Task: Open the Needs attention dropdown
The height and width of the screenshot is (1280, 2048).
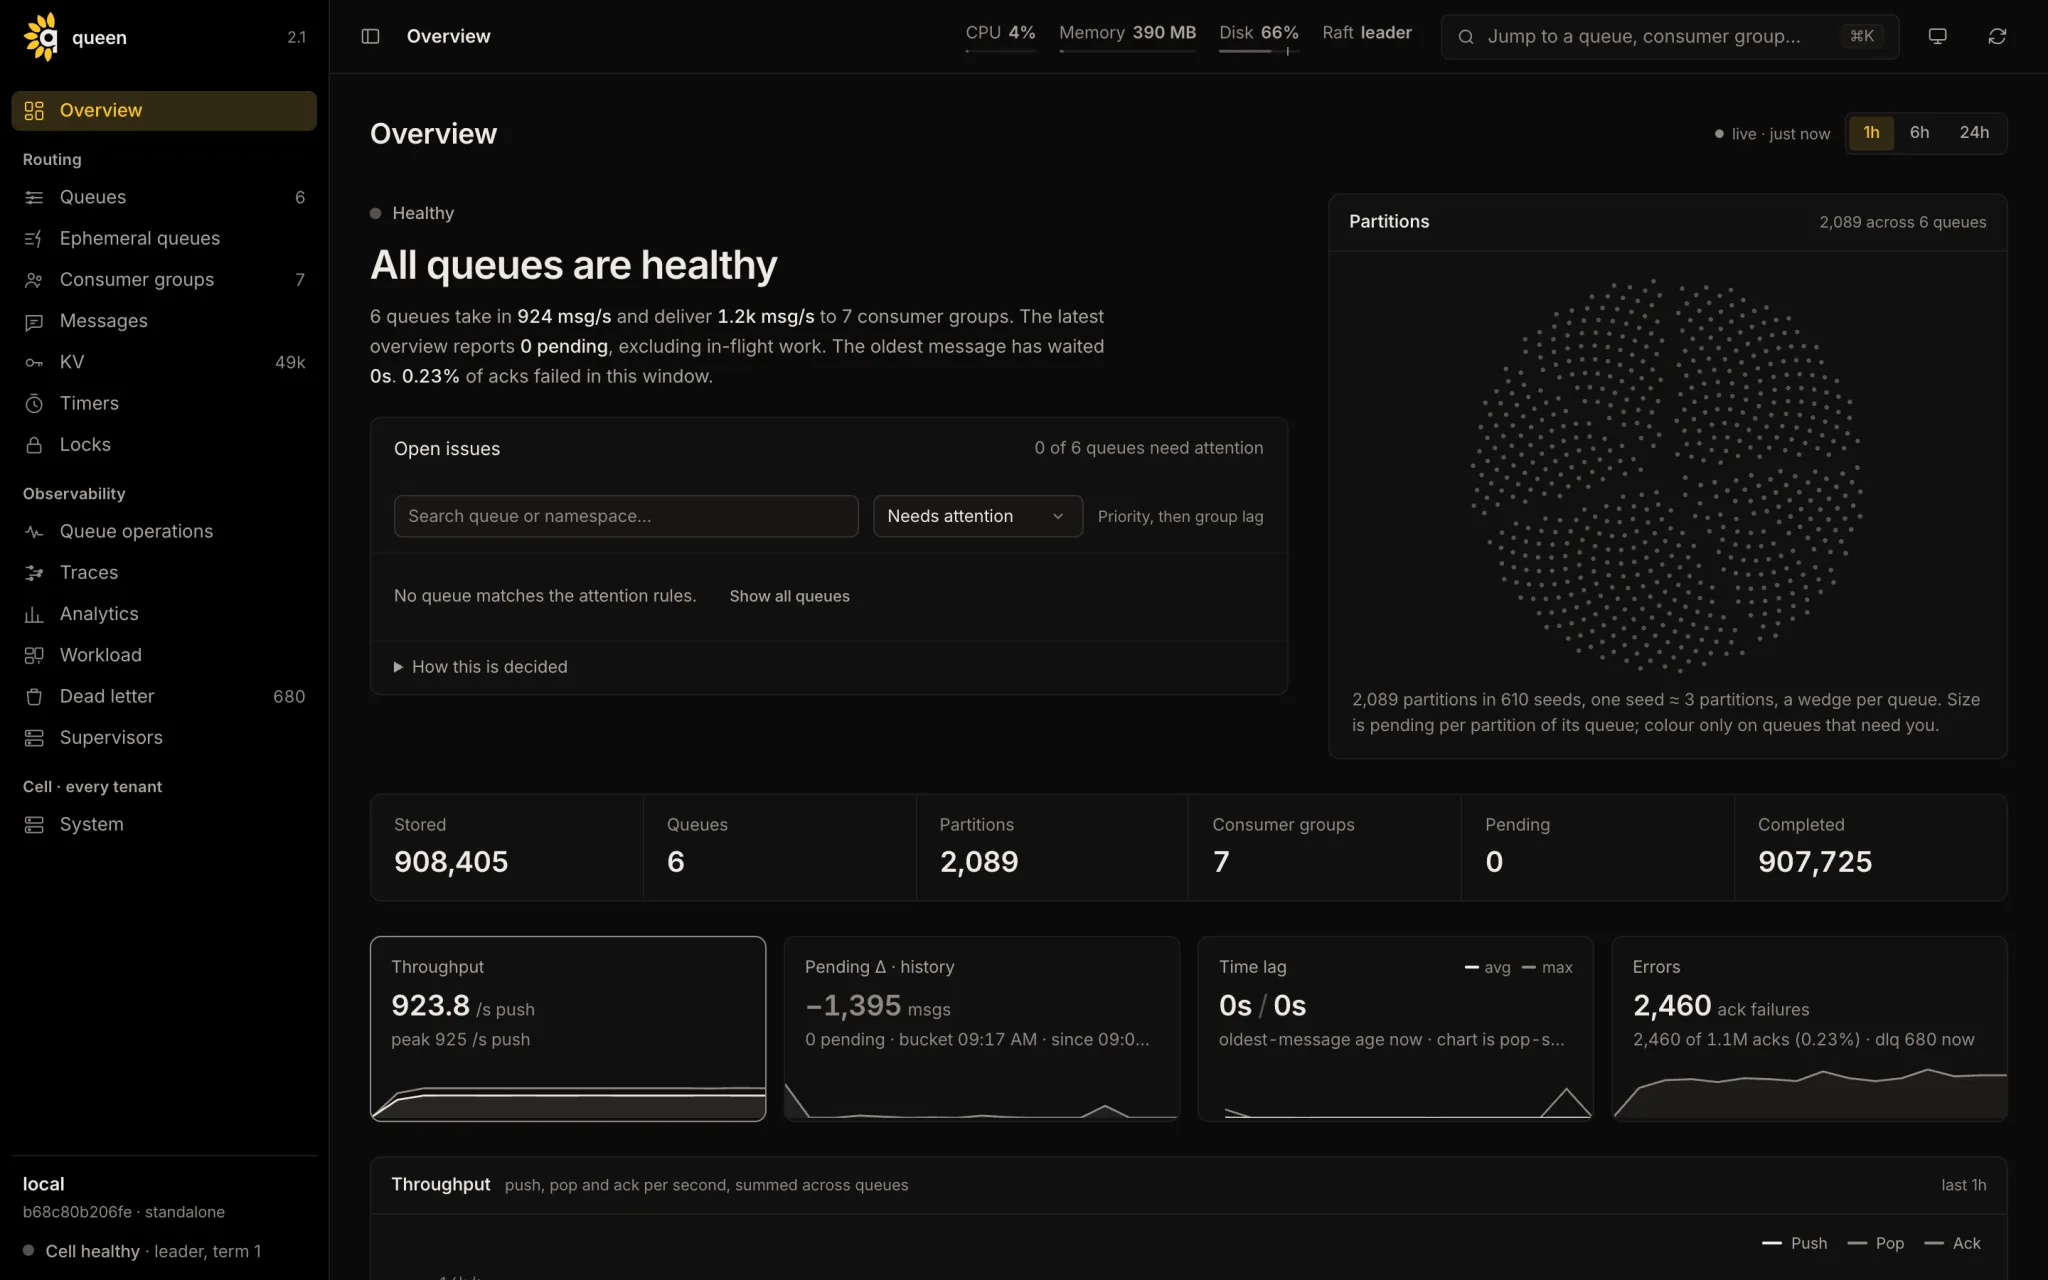Action: pyautogui.click(x=978, y=516)
